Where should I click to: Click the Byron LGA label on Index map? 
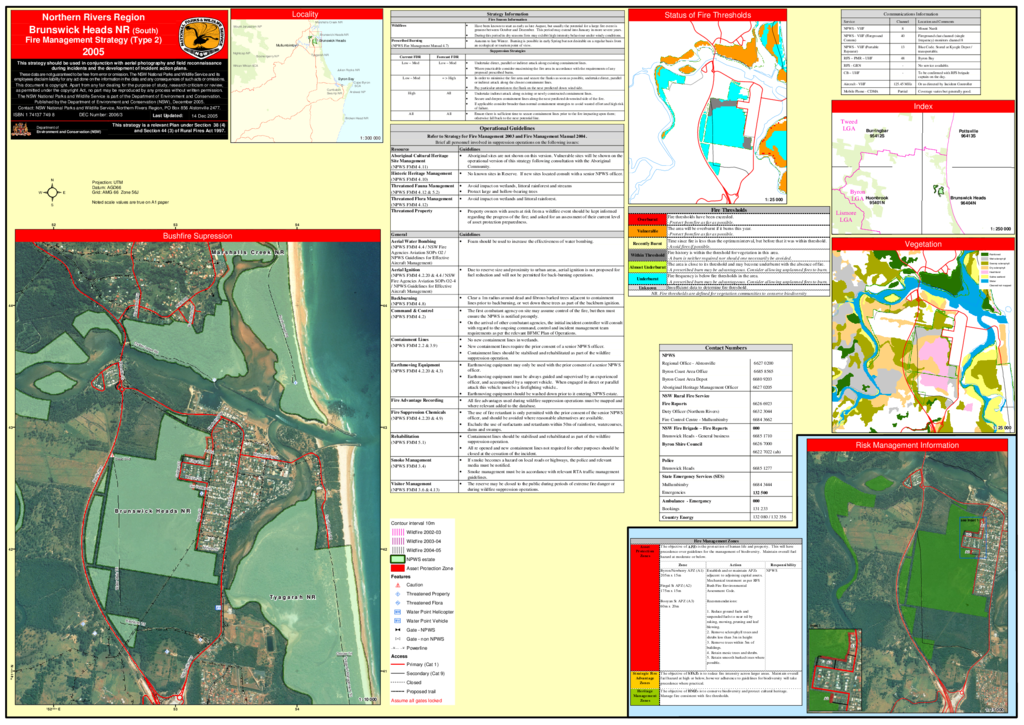(857, 195)
